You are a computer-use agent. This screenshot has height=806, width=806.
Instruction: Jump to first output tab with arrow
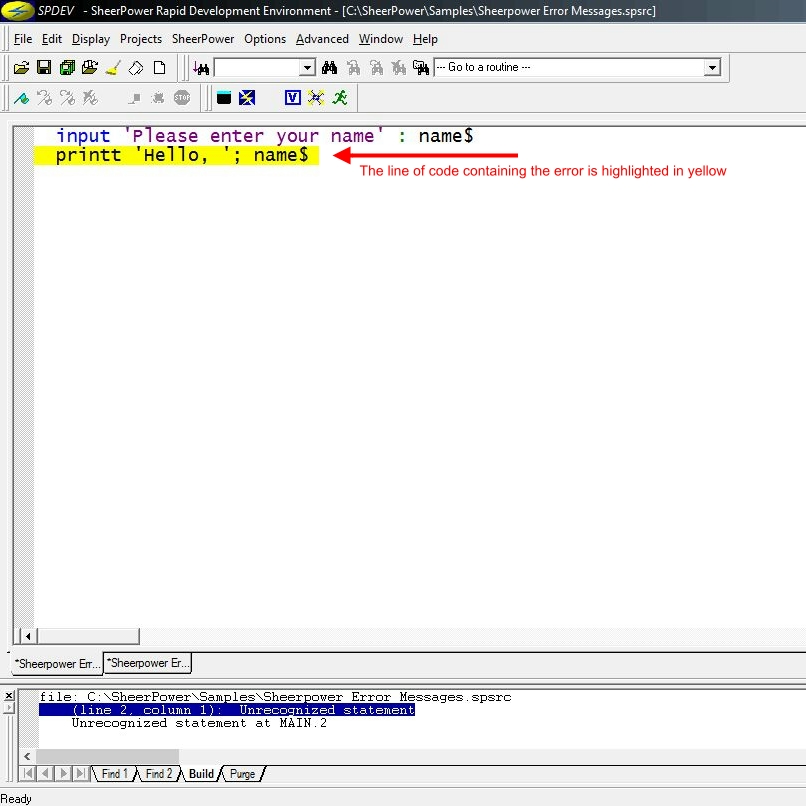[28, 773]
